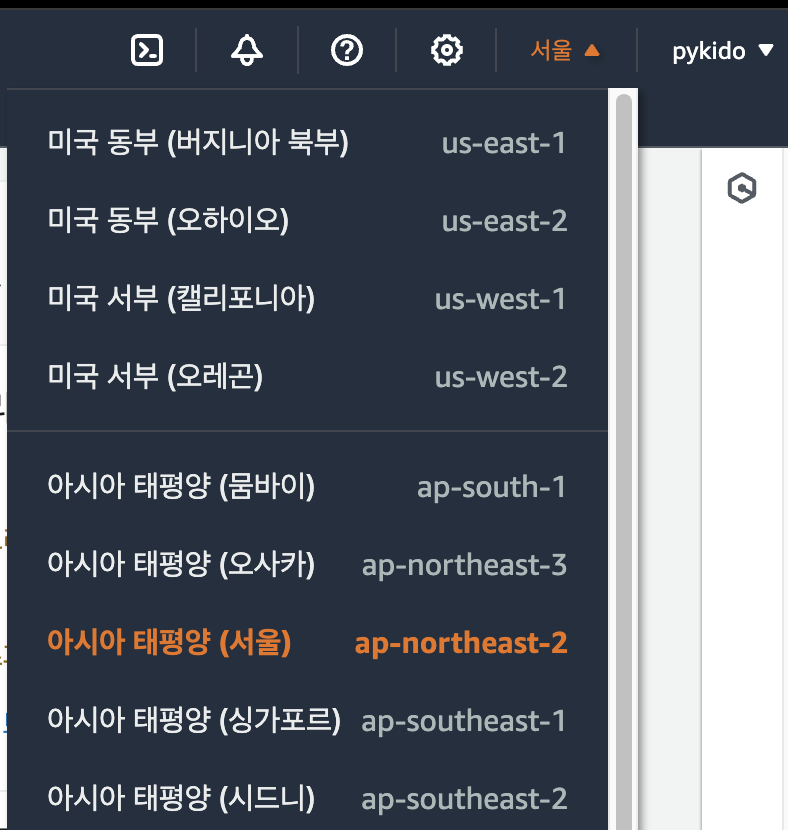
Task: Select highlighted region 아시아 태평양 (서울)
Action: click(307, 643)
